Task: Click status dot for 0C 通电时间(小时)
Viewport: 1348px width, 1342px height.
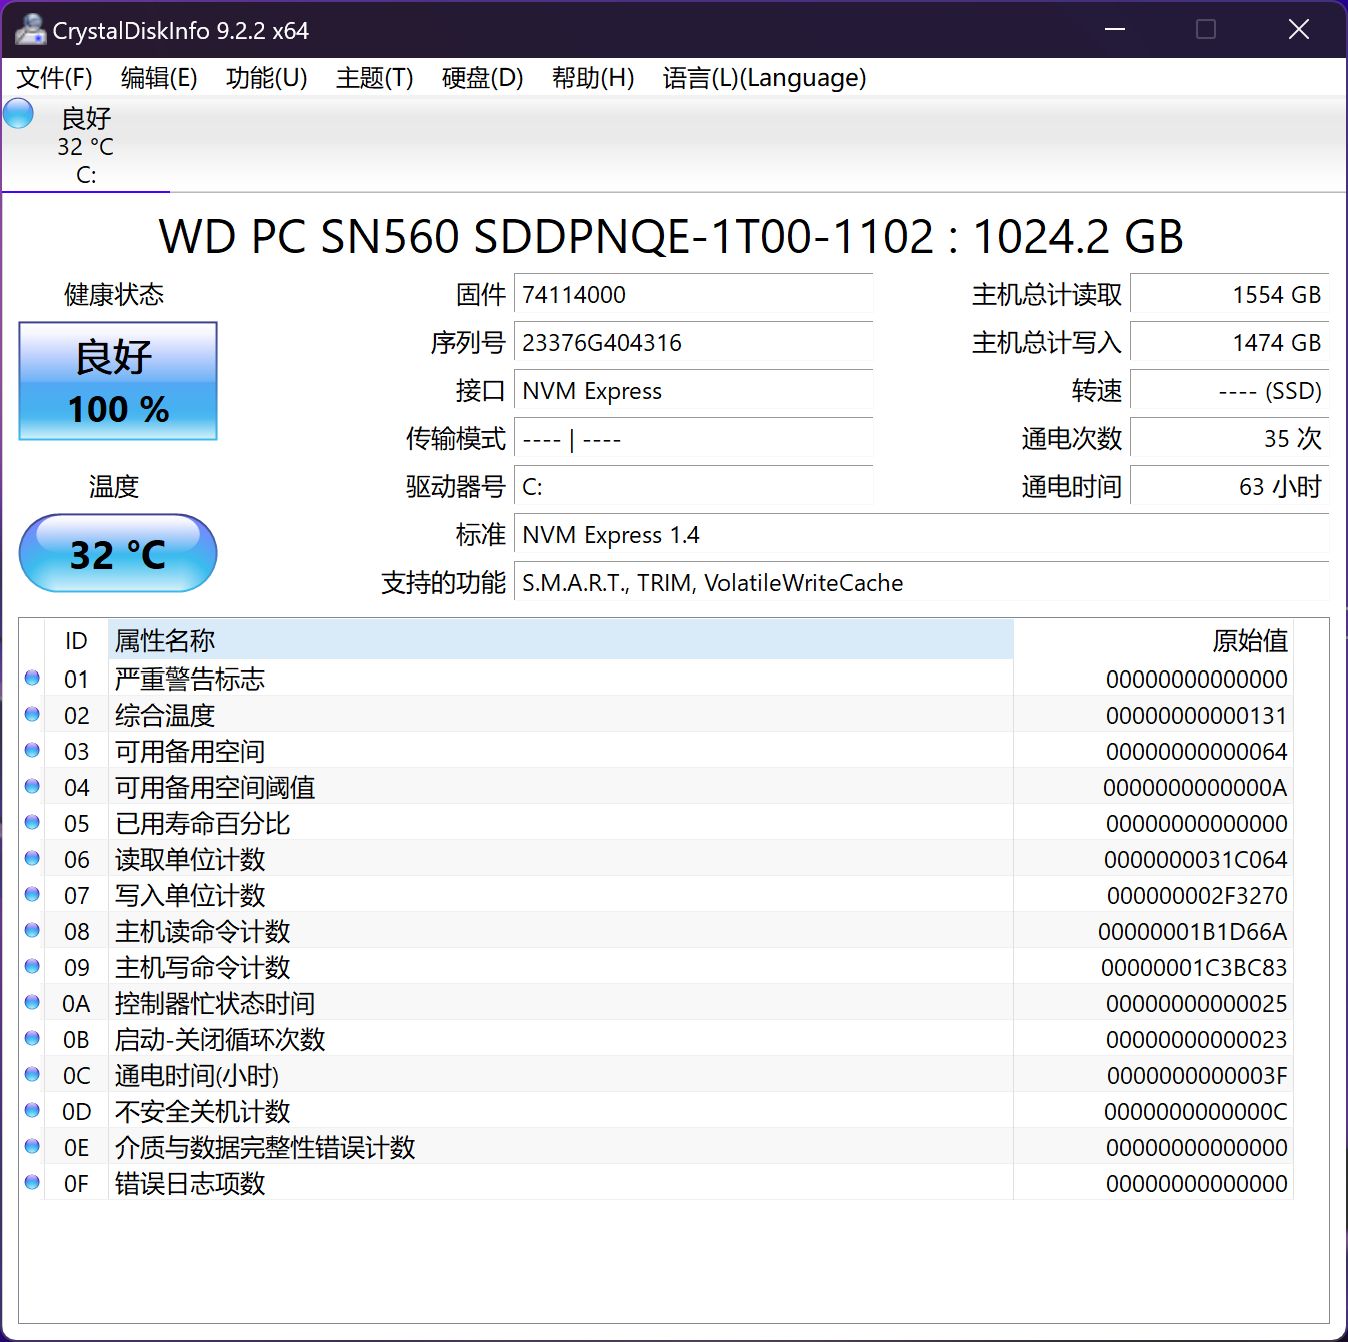Action: click(32, 1074)
